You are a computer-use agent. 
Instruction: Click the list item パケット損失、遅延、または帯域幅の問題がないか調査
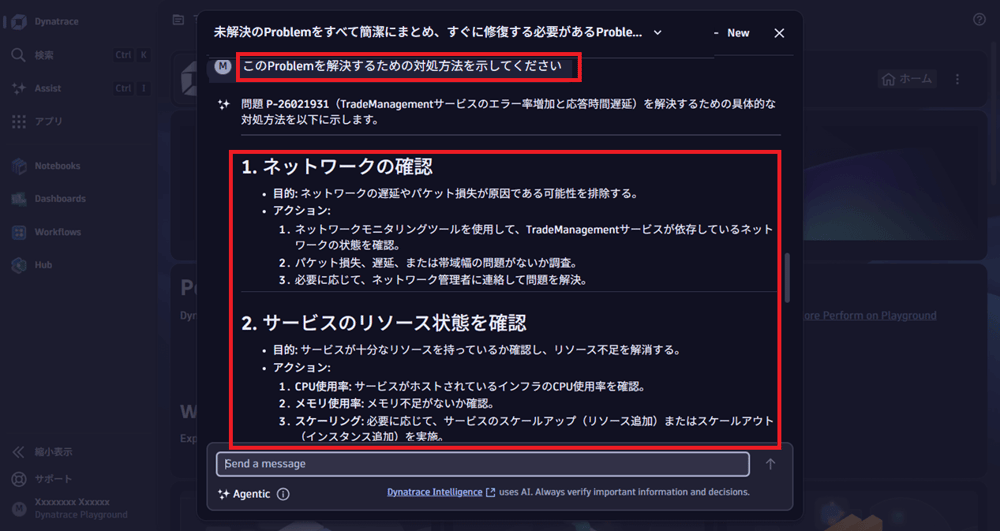[437, 263]
